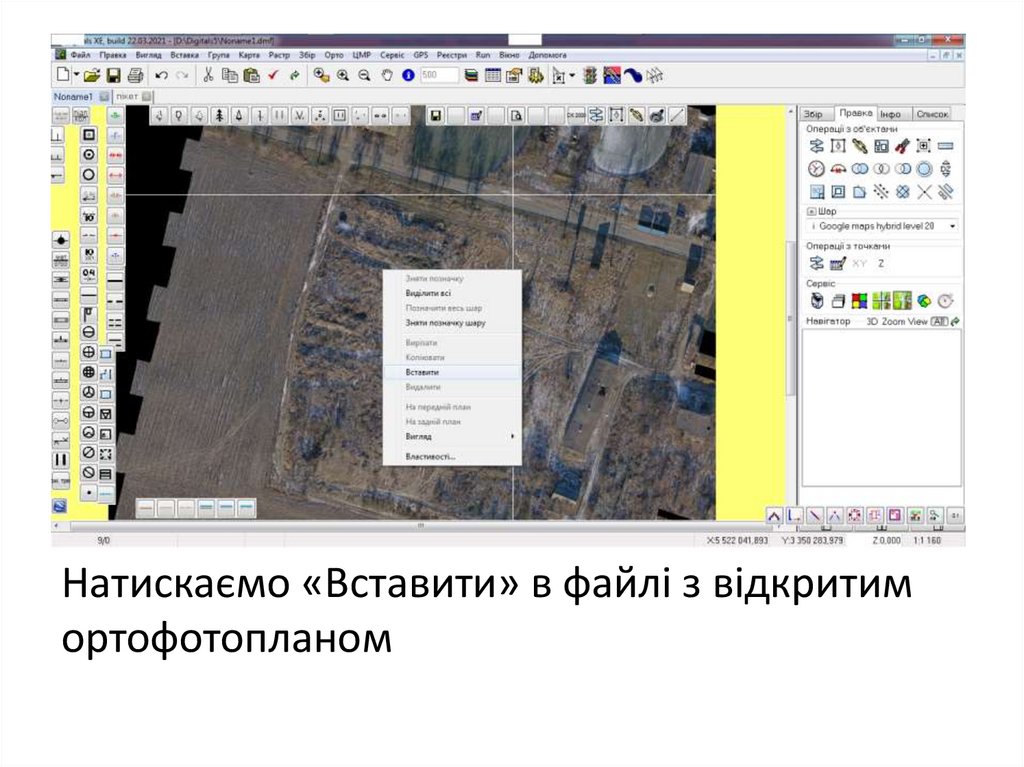Switch to the Список tab
The width and height of the screenshot is (1024, 767).
point(931,114)
